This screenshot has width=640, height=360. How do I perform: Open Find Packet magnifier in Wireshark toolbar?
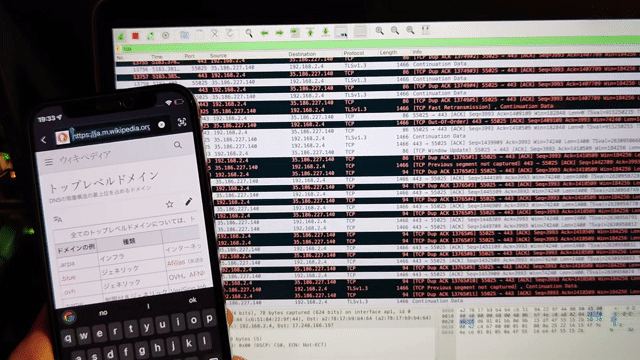[249, 33]
